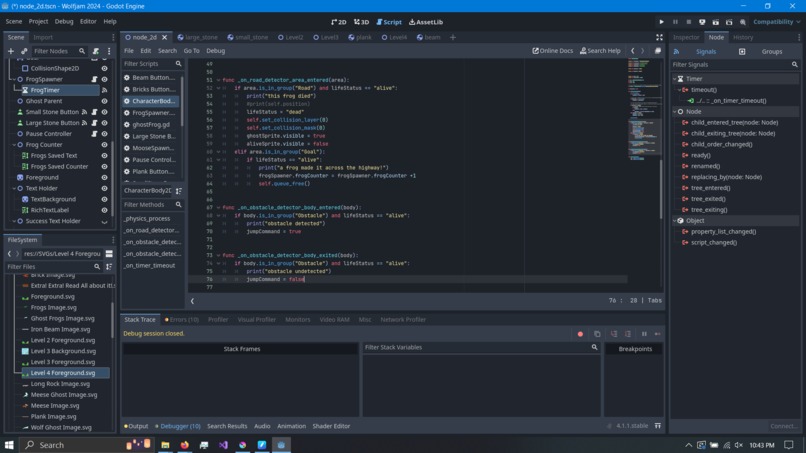Switch to the Import tab
This screenshot has height=453, width=806.
tap(43, 37)
